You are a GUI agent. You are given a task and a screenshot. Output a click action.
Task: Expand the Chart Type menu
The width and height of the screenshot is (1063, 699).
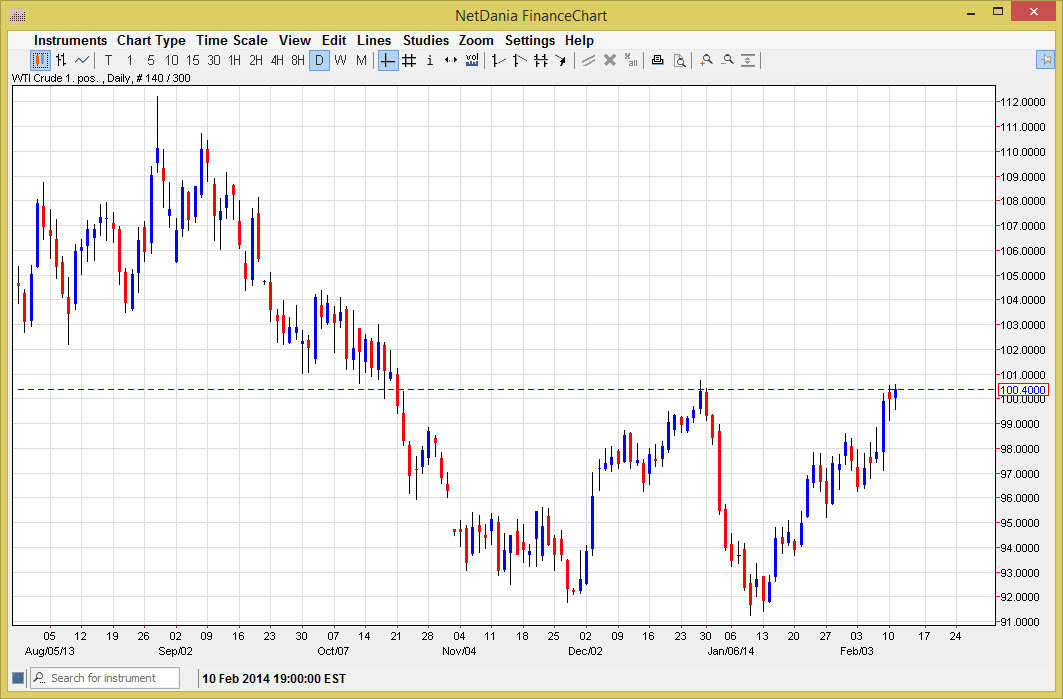click(151, 40)
